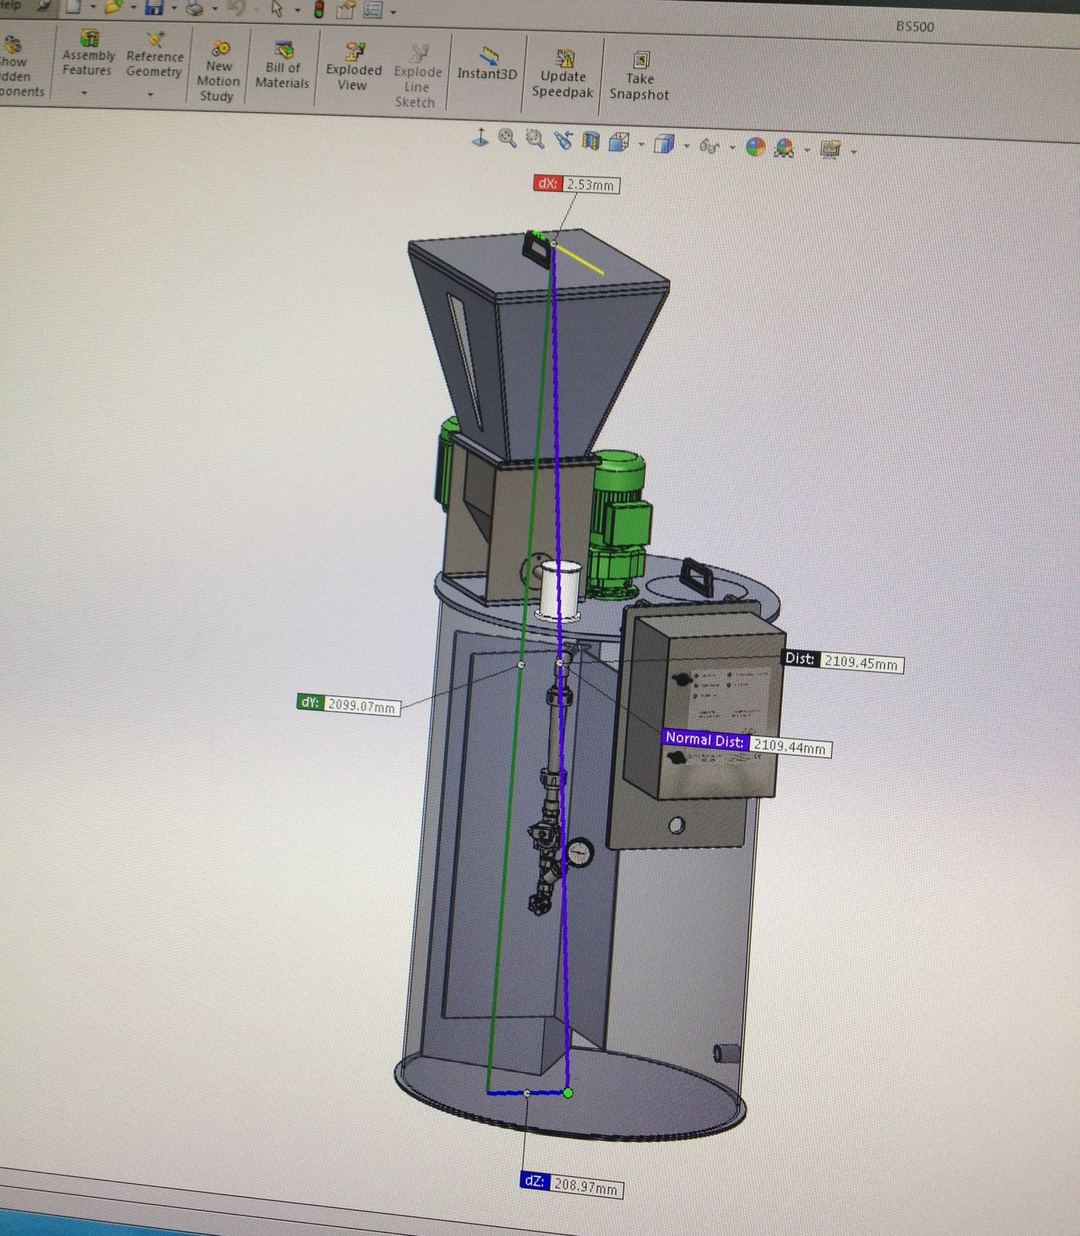Take Snapshot of the assembly
The height and width of the screenshot is (1236, 1080).
tap(639, 77)
